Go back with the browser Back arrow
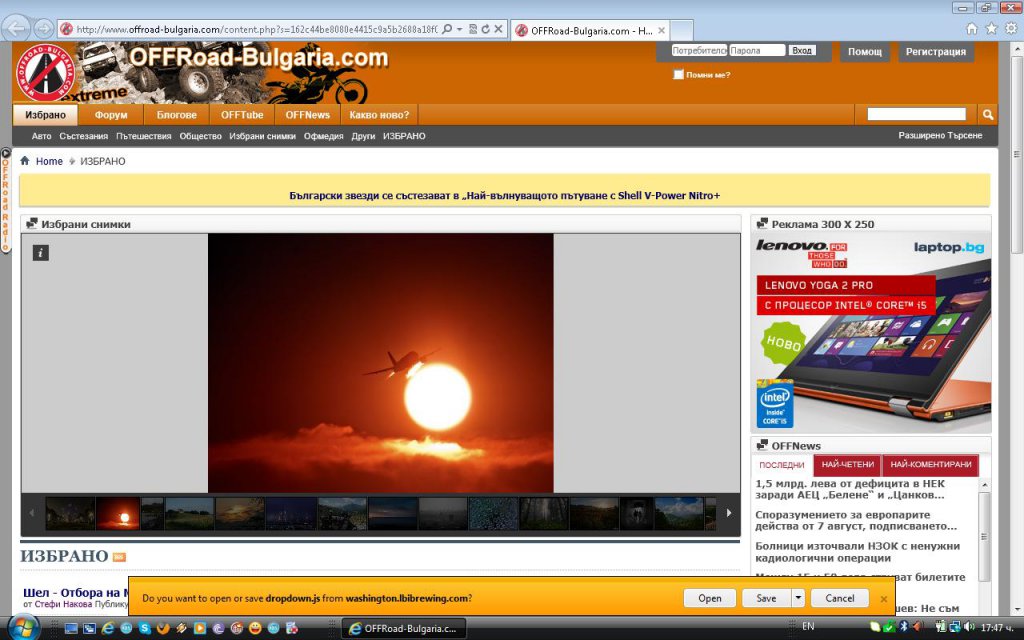 16,28
